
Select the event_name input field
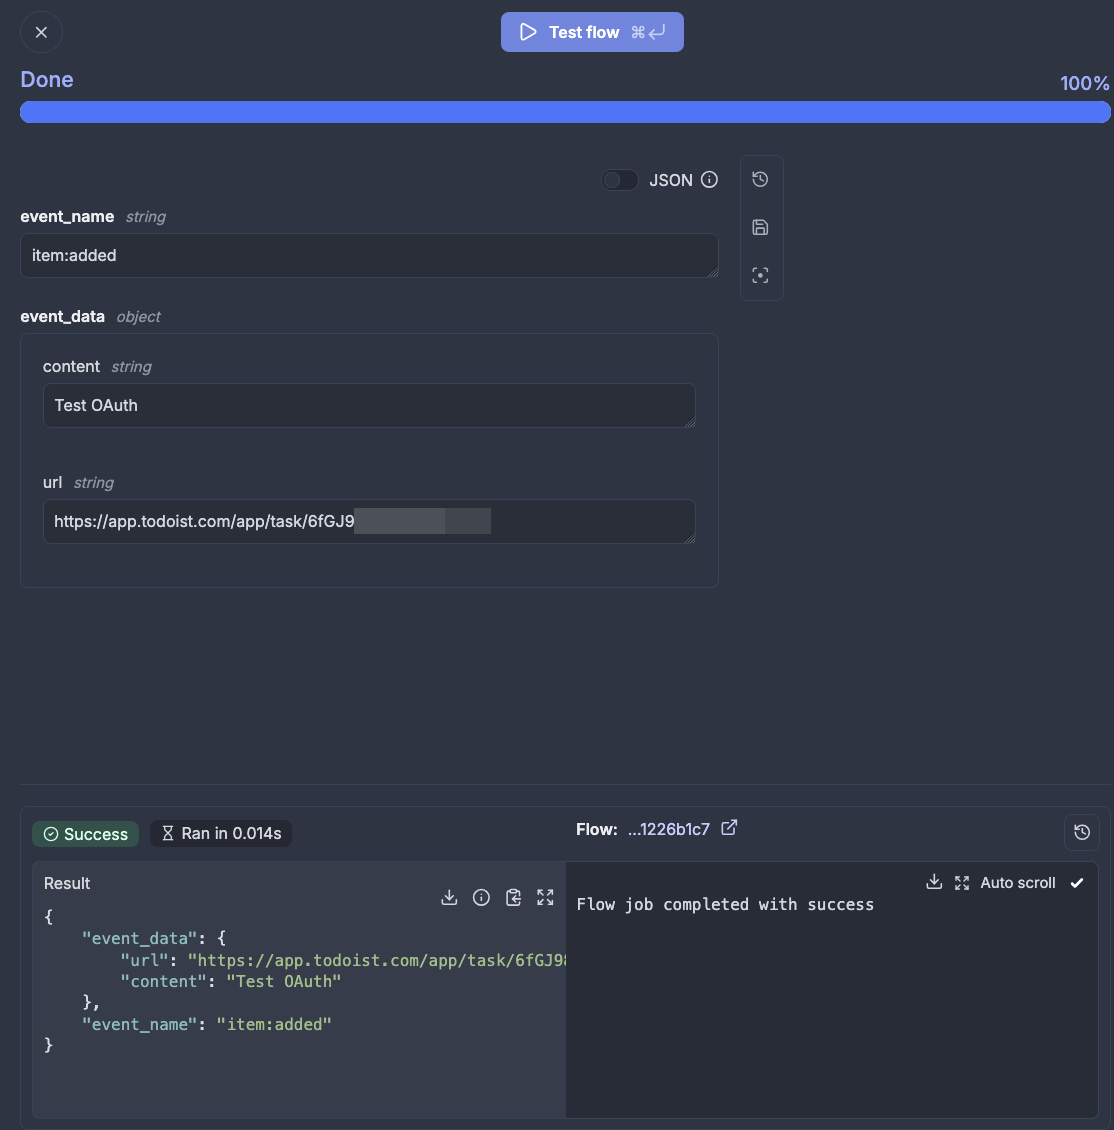(369, 256)
